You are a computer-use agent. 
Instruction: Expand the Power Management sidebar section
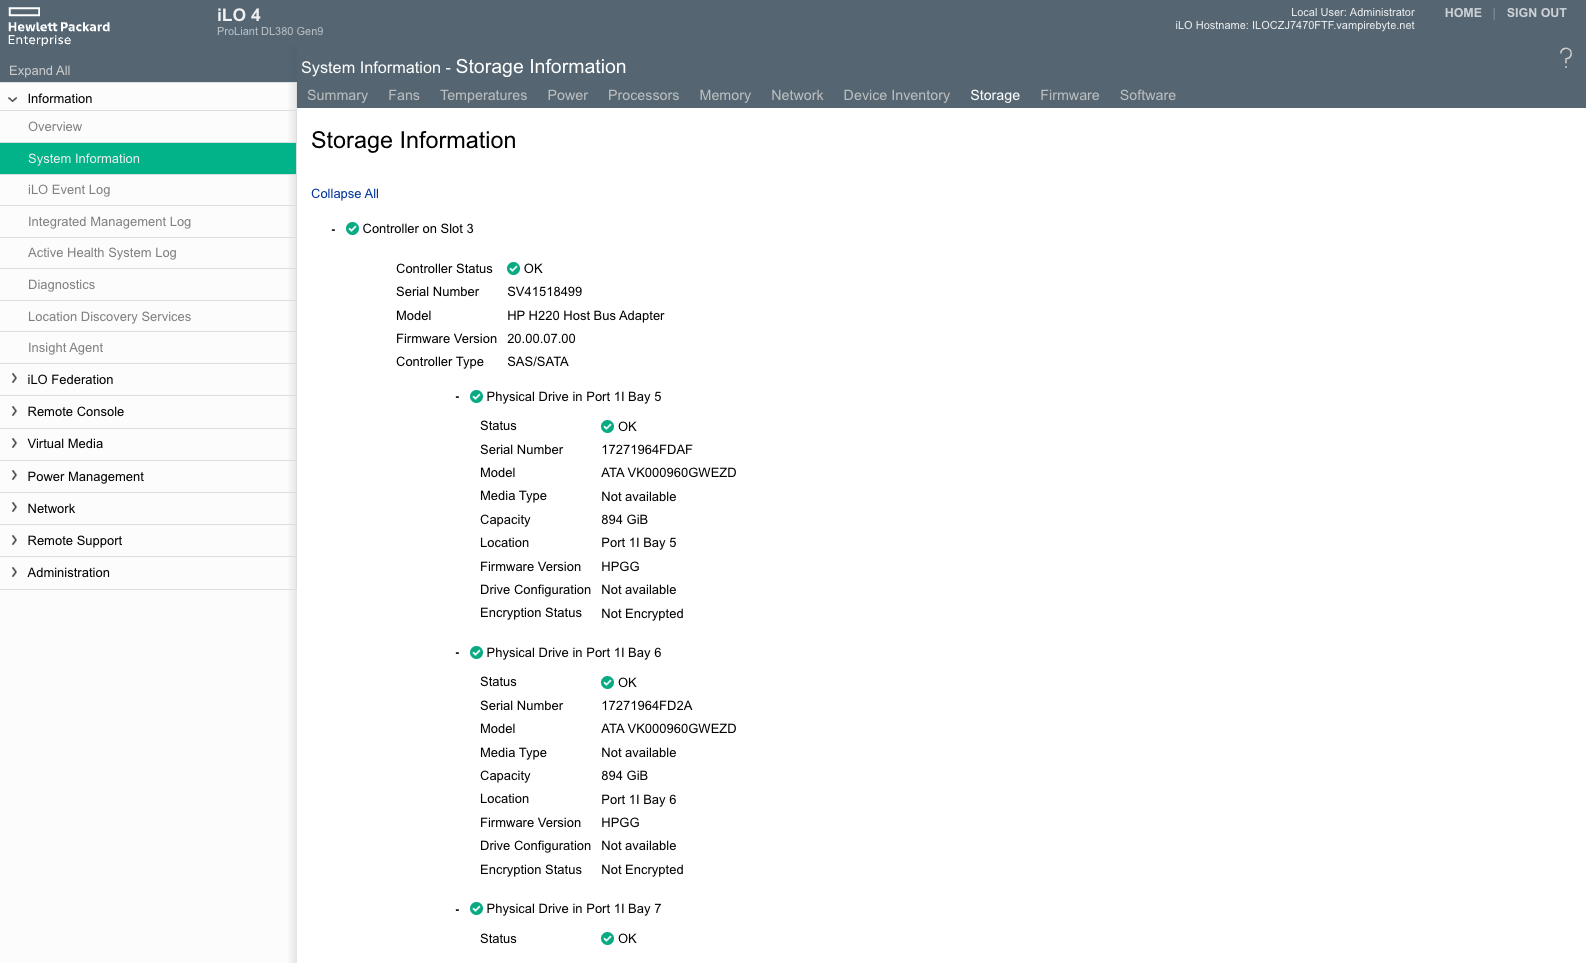pos(14,476)
